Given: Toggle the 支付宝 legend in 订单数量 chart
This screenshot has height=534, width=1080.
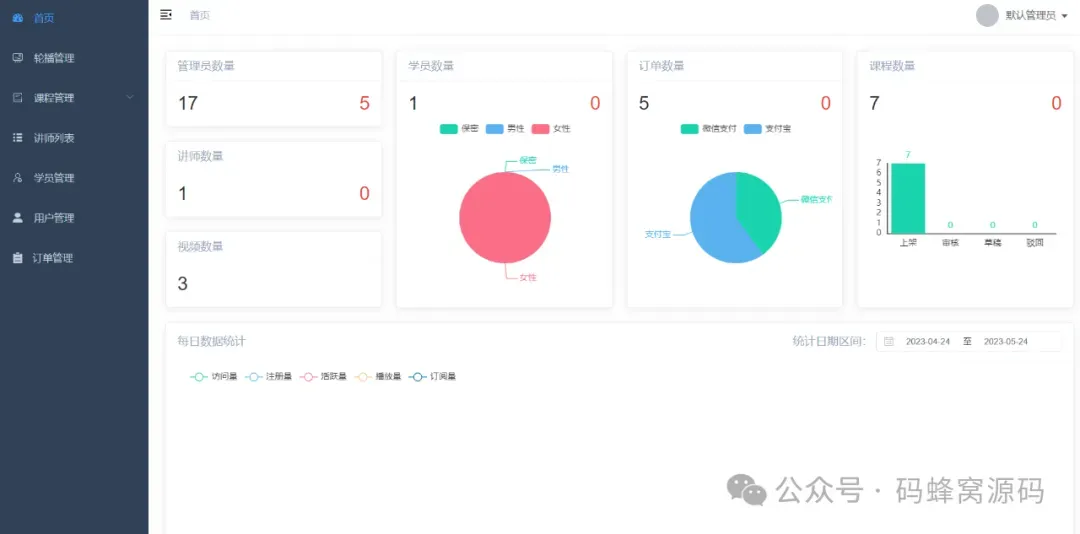Looking at the screenshot, I should coord(768,129).
